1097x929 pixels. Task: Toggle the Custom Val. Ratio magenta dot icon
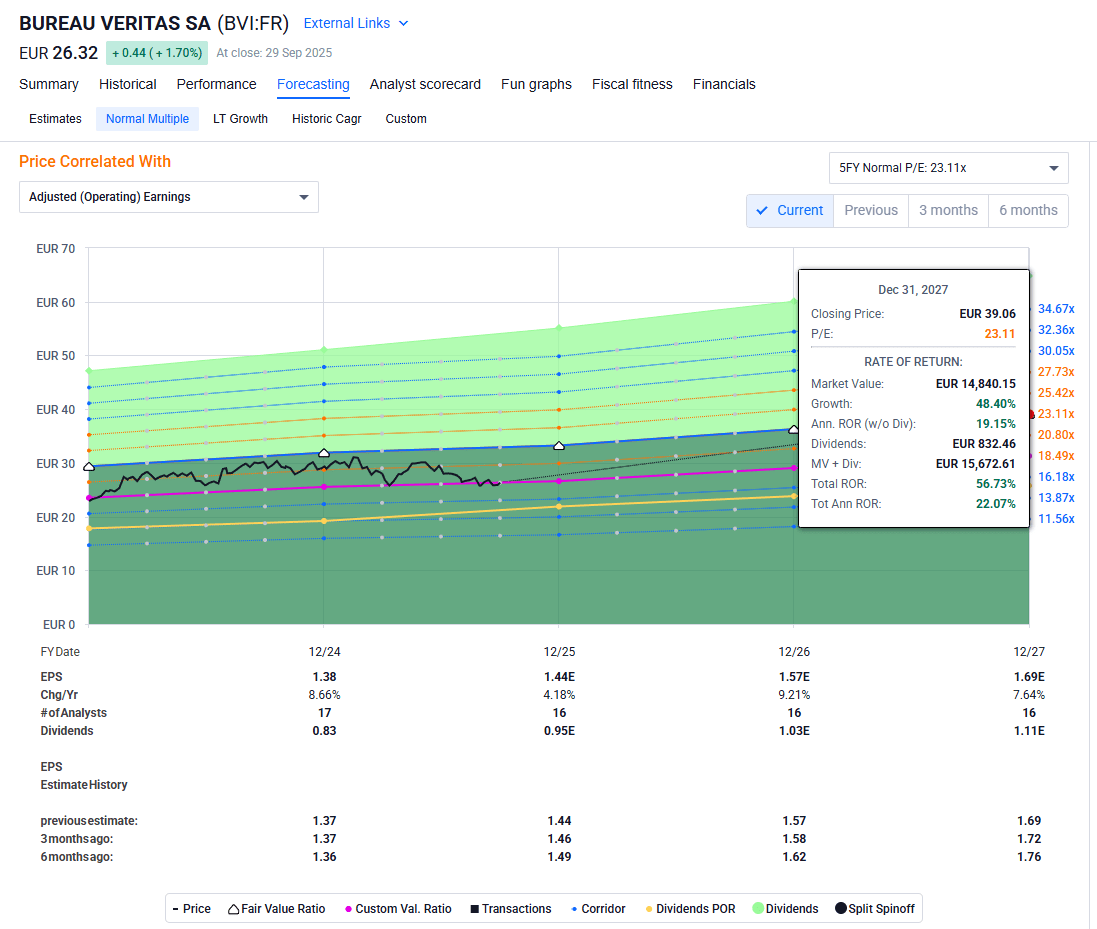click(348, 908)
